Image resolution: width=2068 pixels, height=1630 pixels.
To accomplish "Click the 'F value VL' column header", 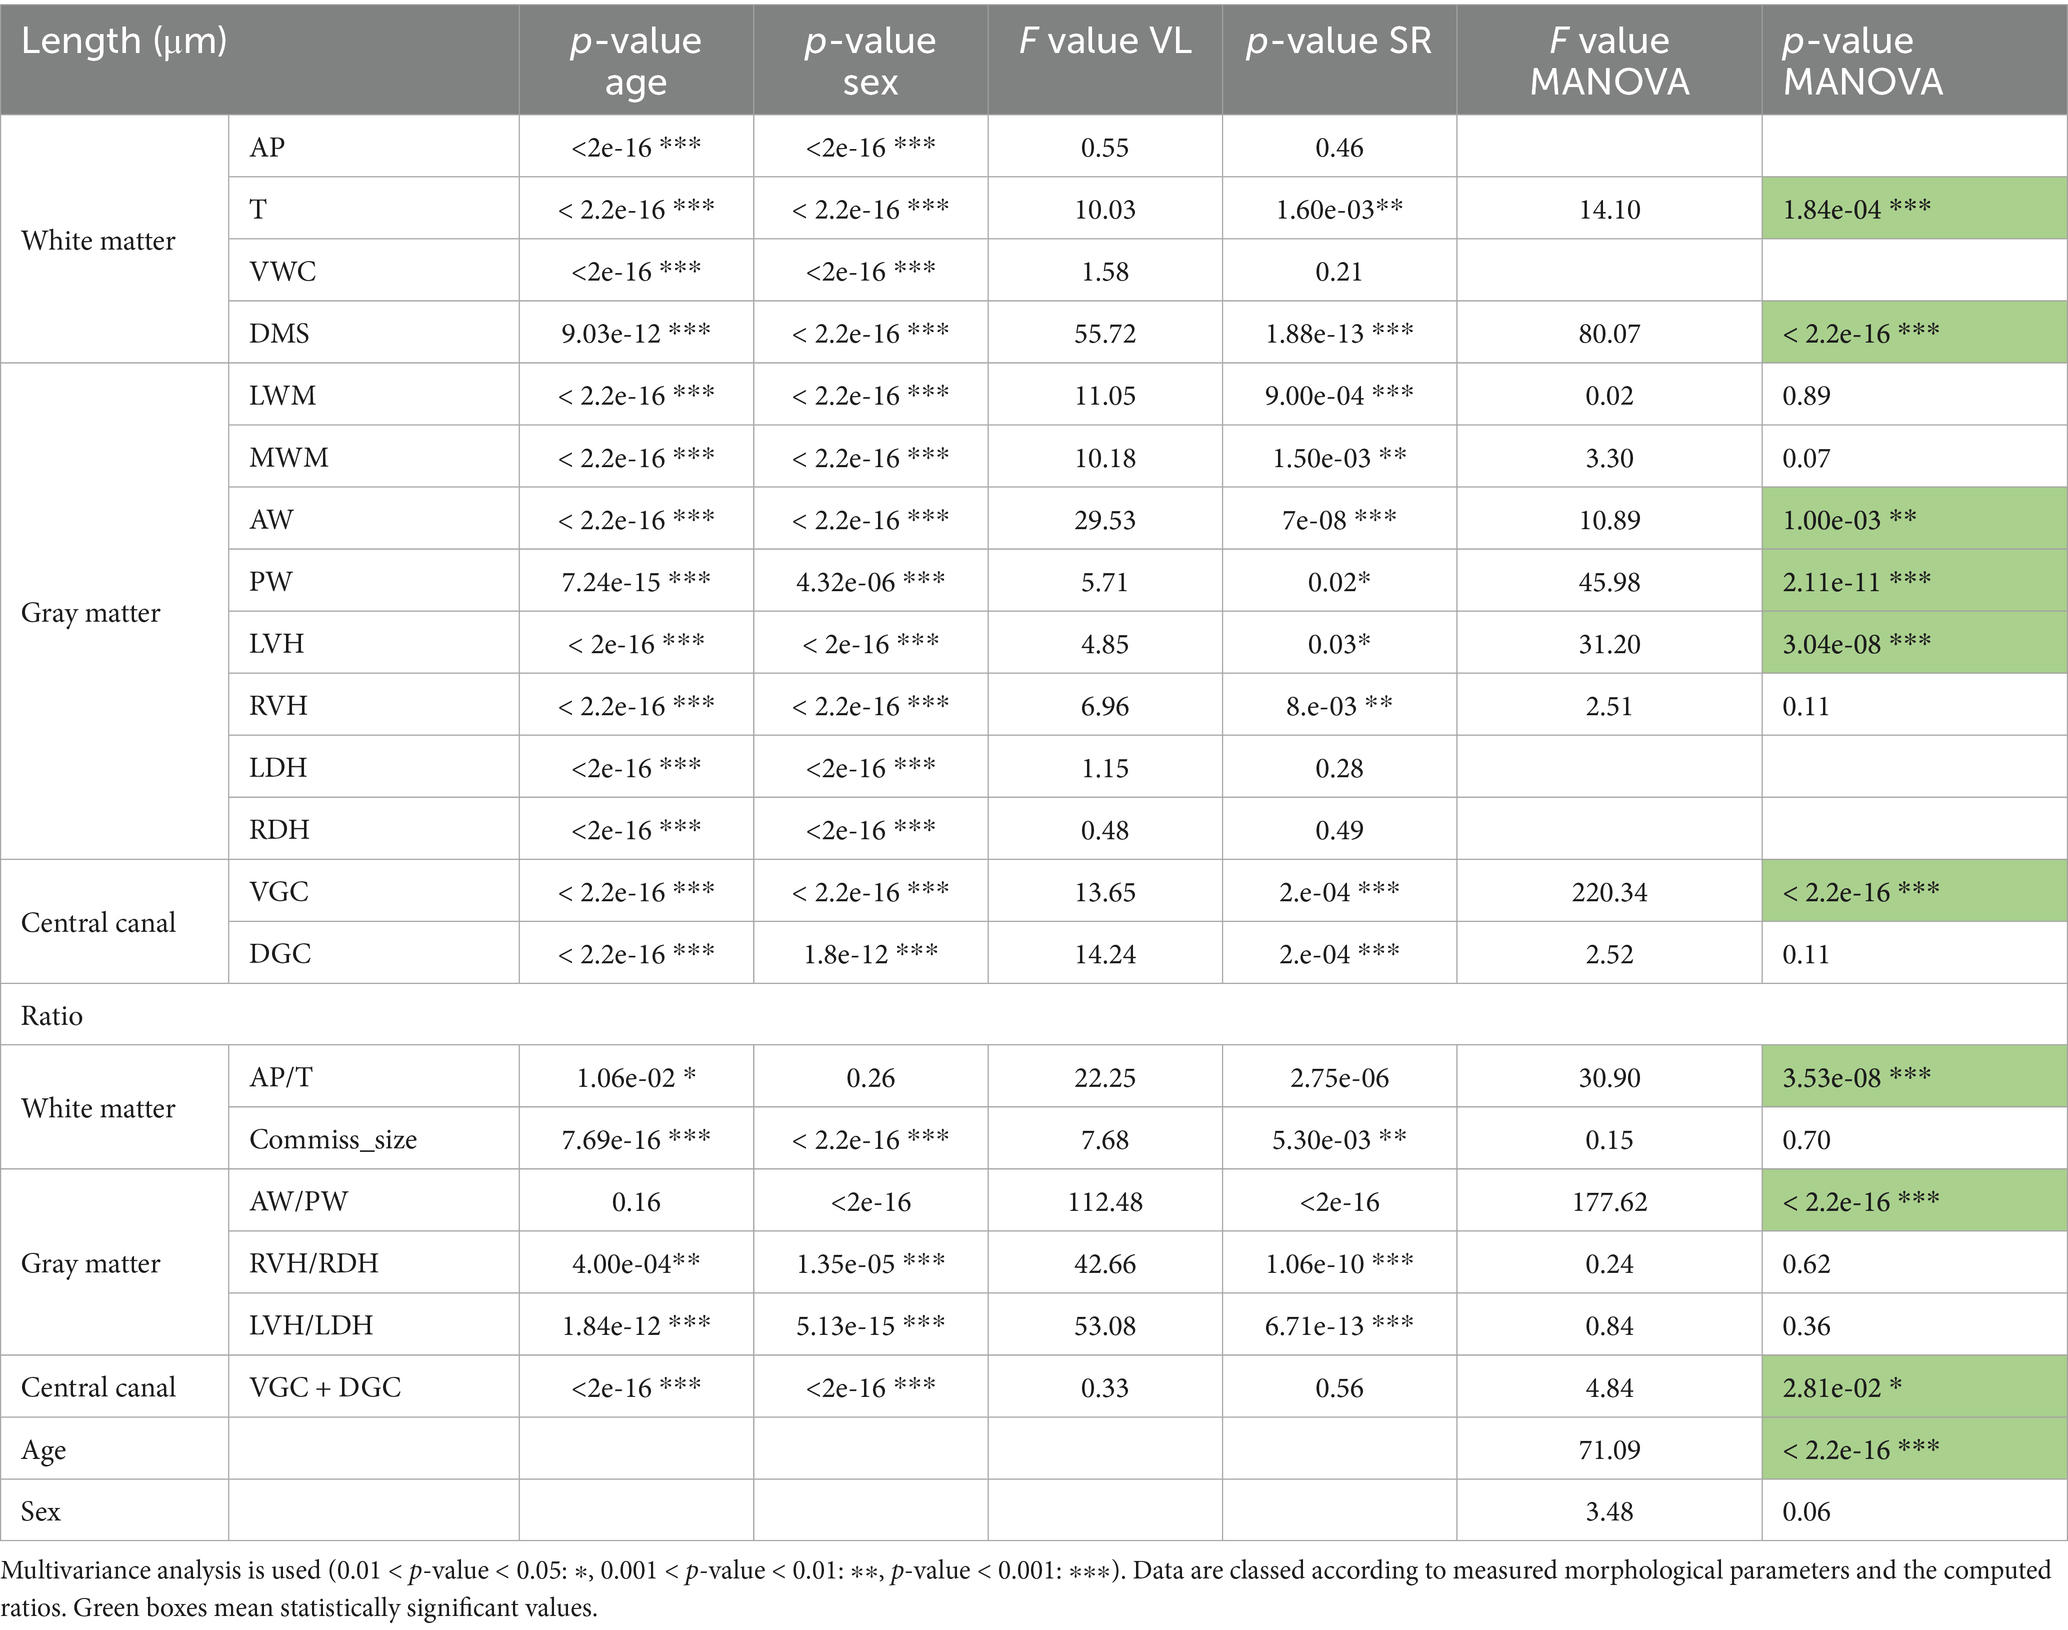I will [1104, 41].
